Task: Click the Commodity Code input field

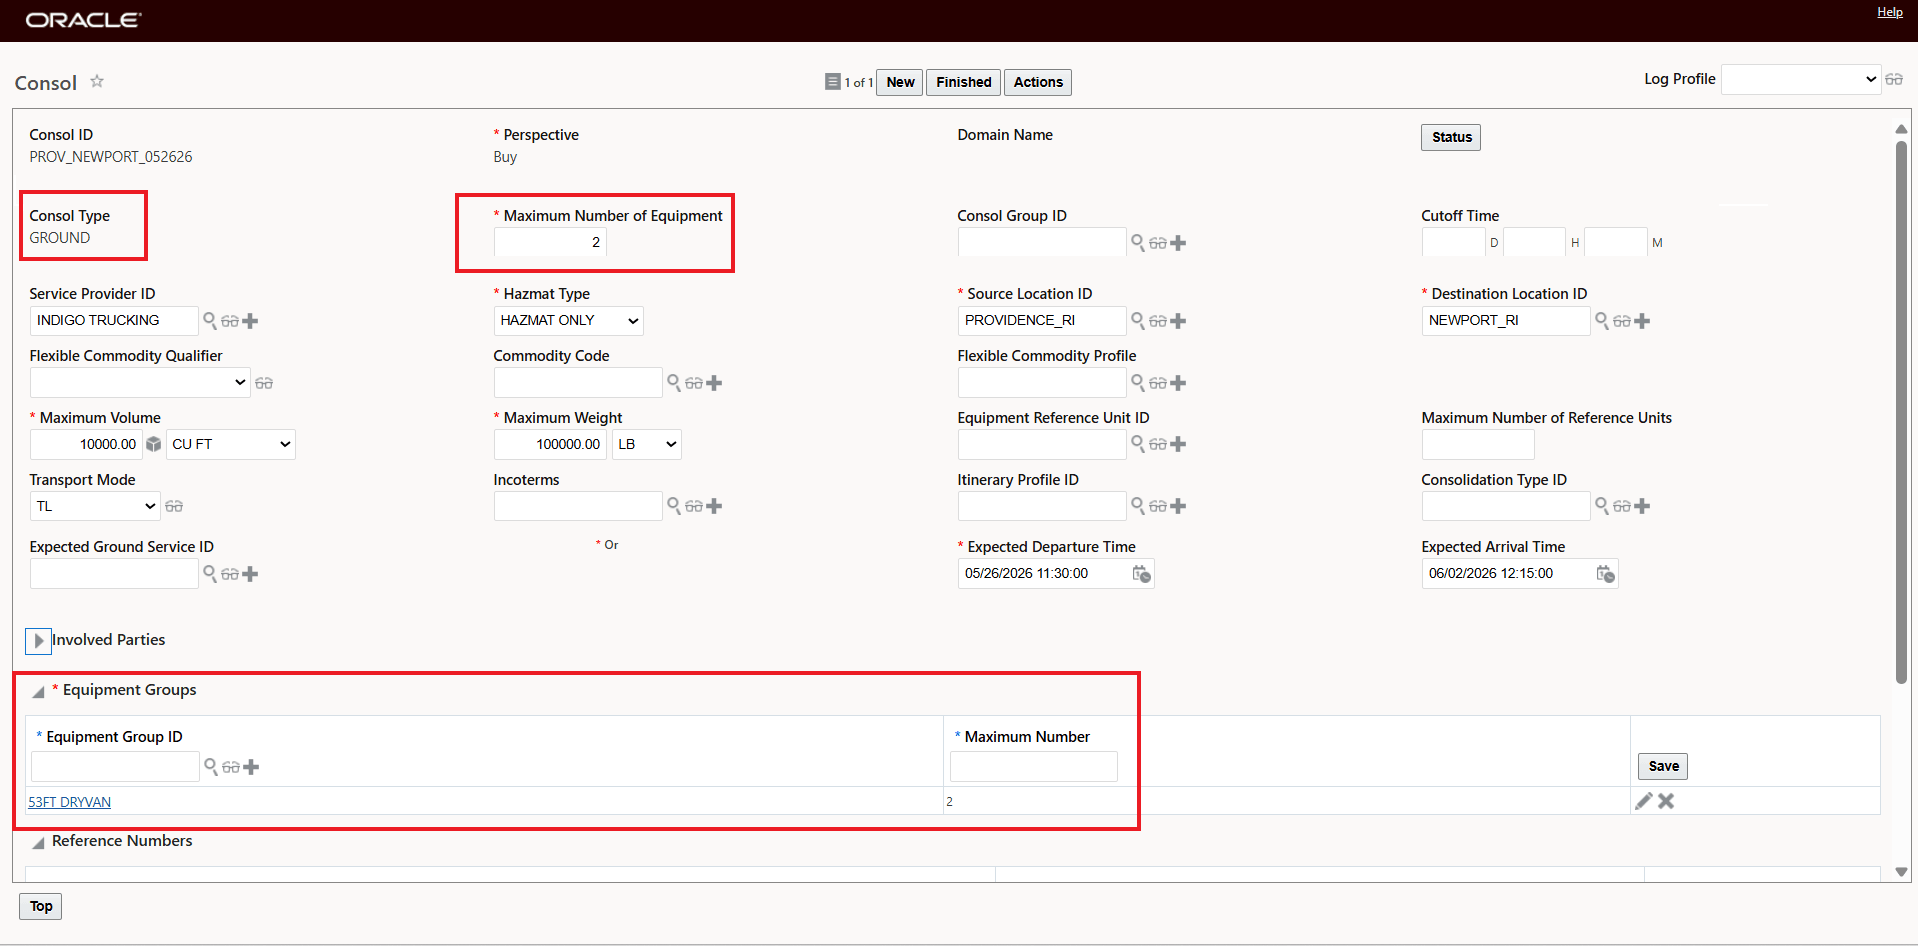Action: tap(578, 382)
